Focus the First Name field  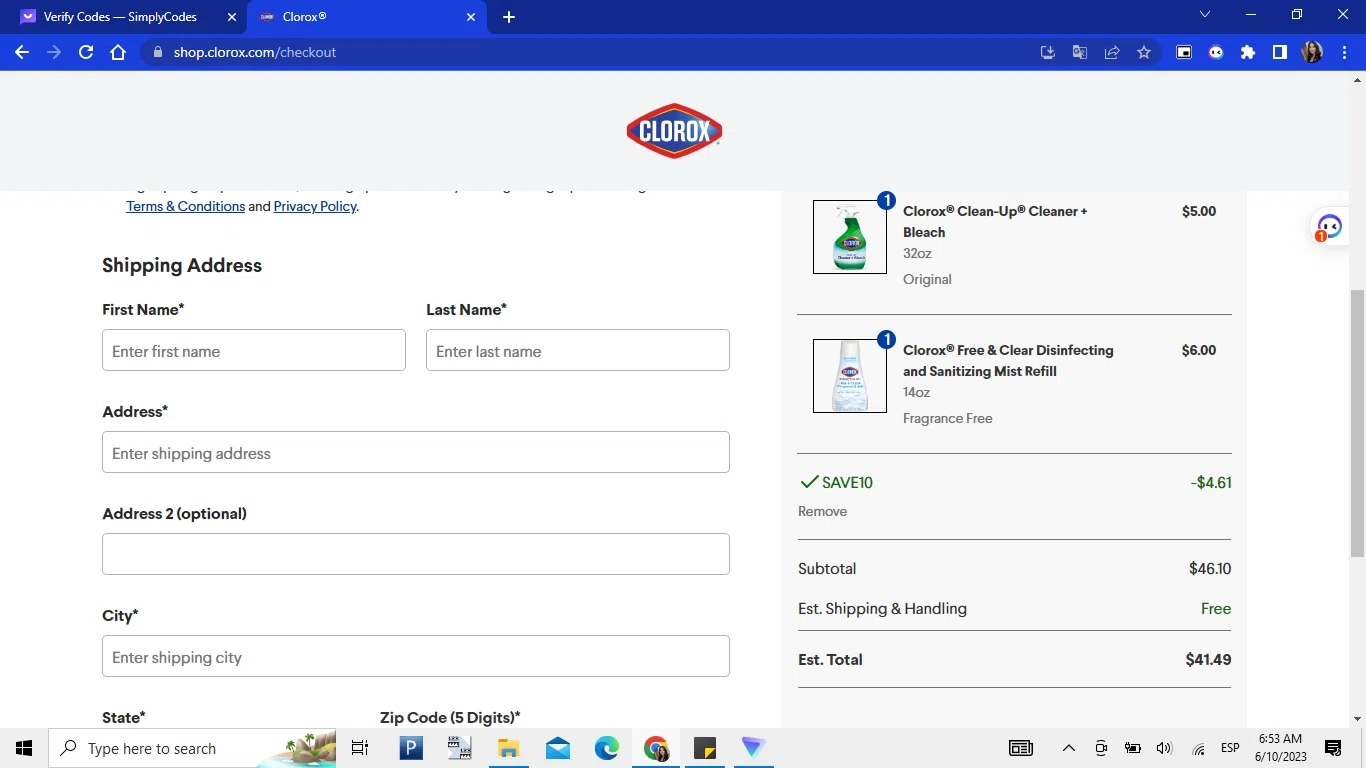click(254, 350)
